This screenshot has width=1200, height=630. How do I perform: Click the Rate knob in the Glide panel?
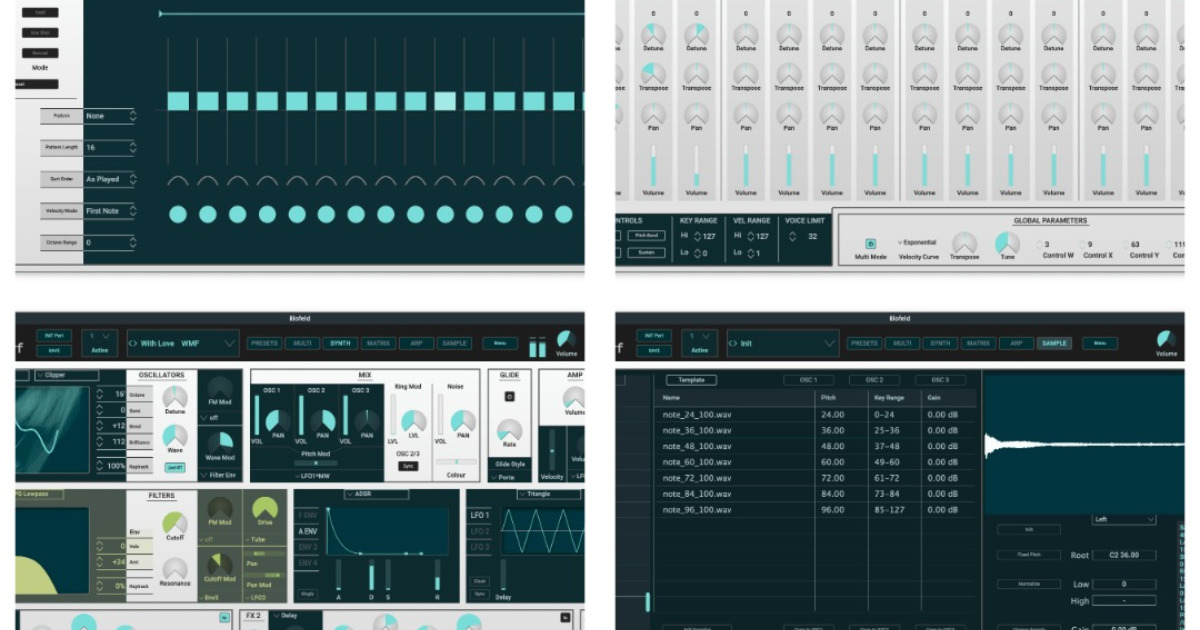[508, 432]
